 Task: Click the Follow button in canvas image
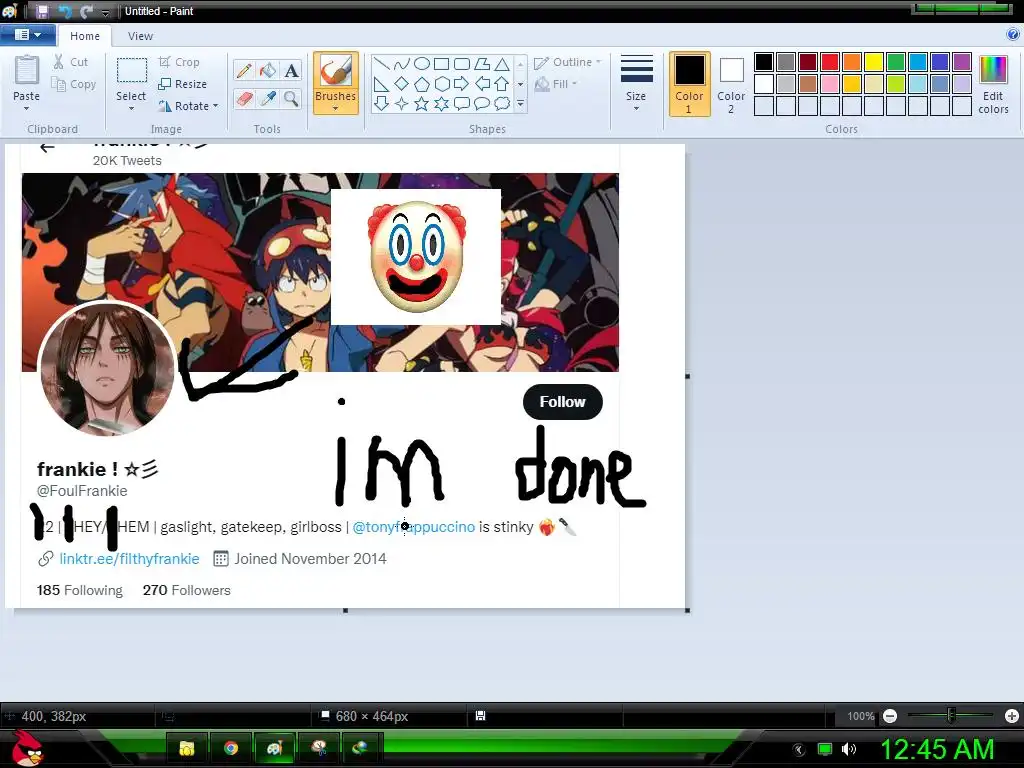pyautogui.click(x=563, y=402)
